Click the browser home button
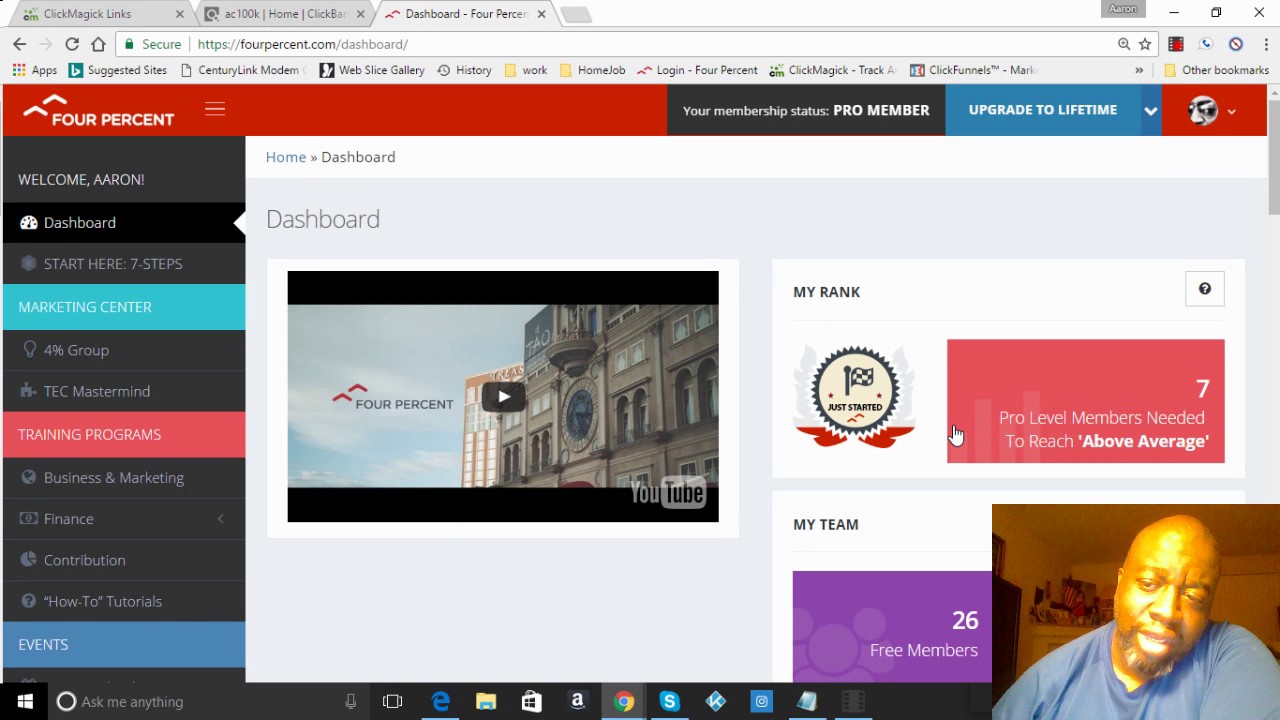Image resolution: width=1280 pixels, height=720 pixels. click(x=98, y=44)
